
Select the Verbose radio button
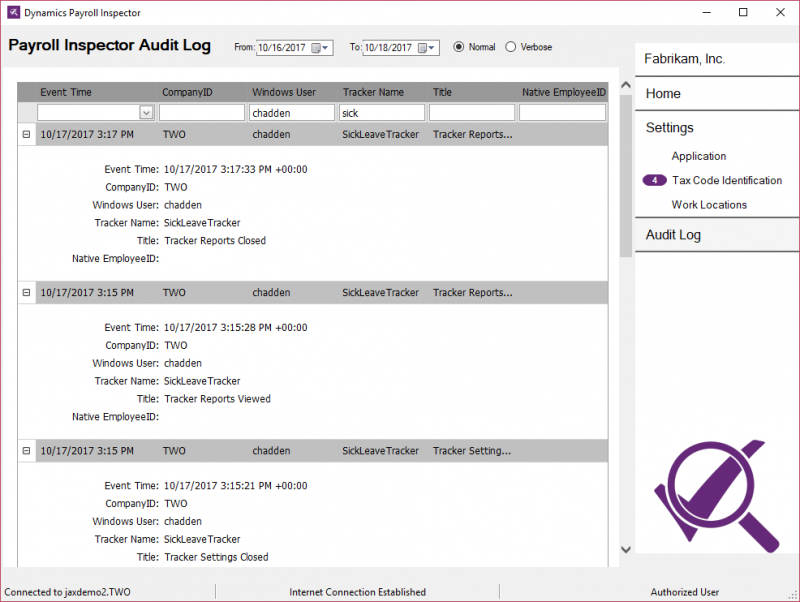click(x=511, y=47)
